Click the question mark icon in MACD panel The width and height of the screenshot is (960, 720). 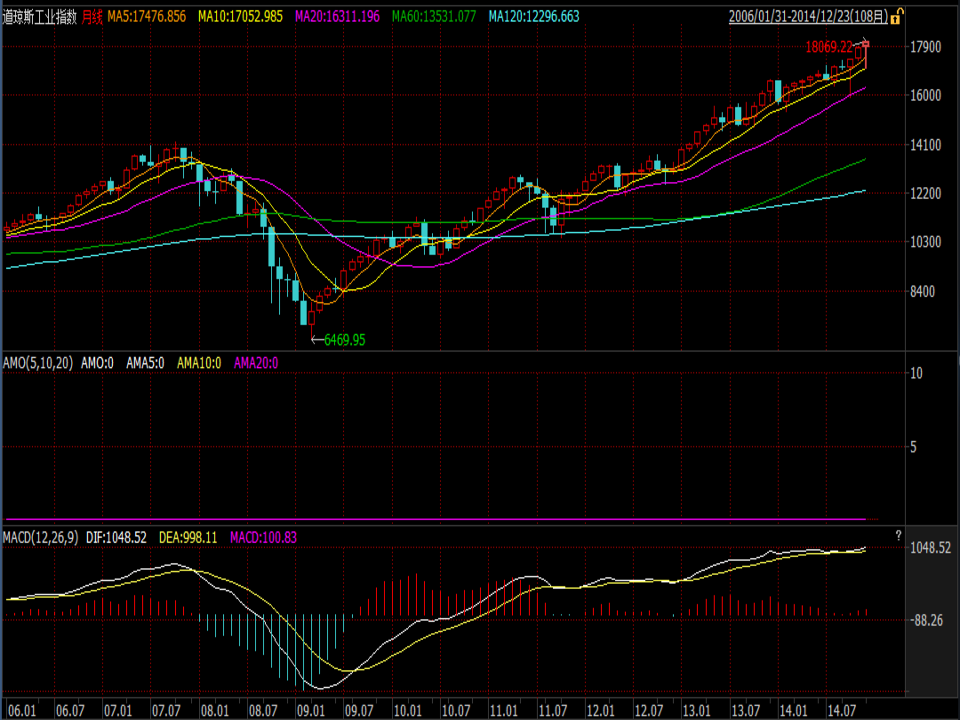[898, 536]
